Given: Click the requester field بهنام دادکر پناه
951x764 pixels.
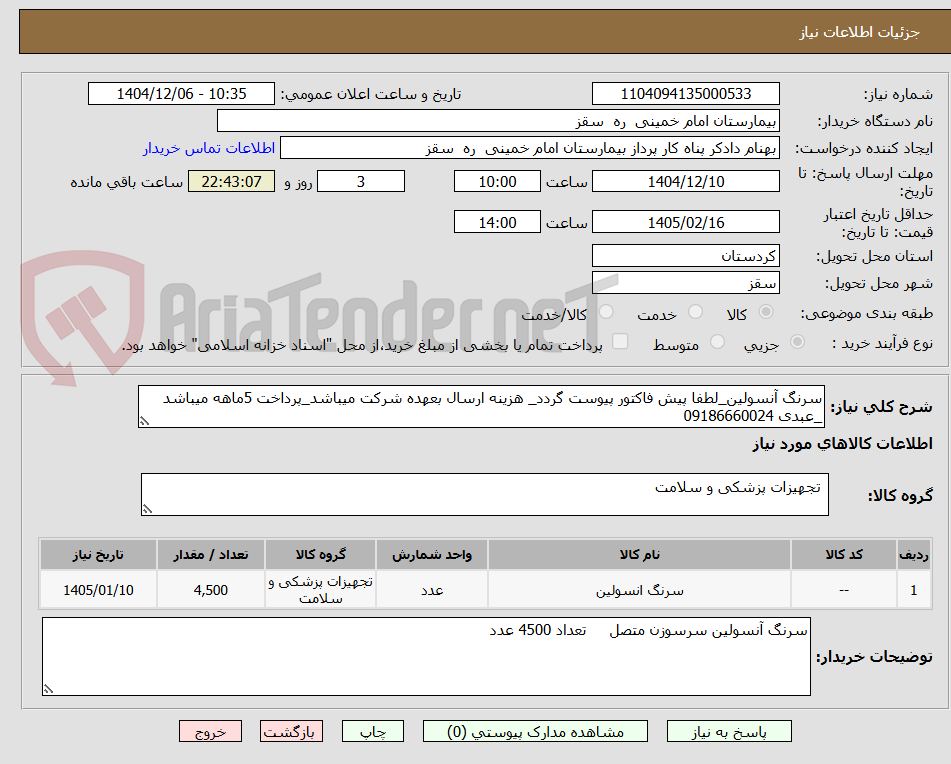Looking at the screenshot, I should [529, 149].
